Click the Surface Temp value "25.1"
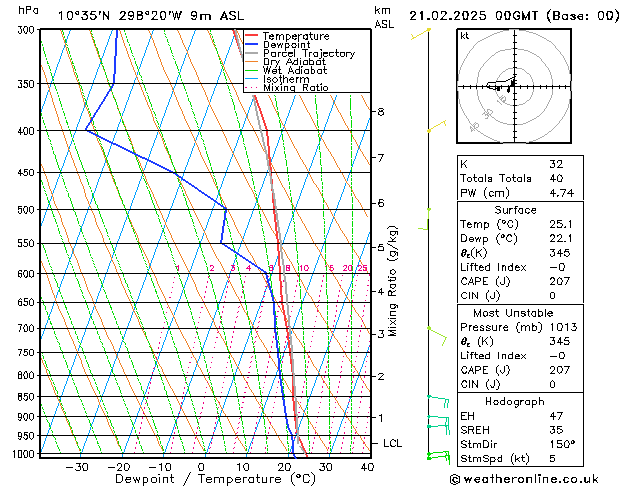Screen dimensions: 629x486 [x=560, y=224]
